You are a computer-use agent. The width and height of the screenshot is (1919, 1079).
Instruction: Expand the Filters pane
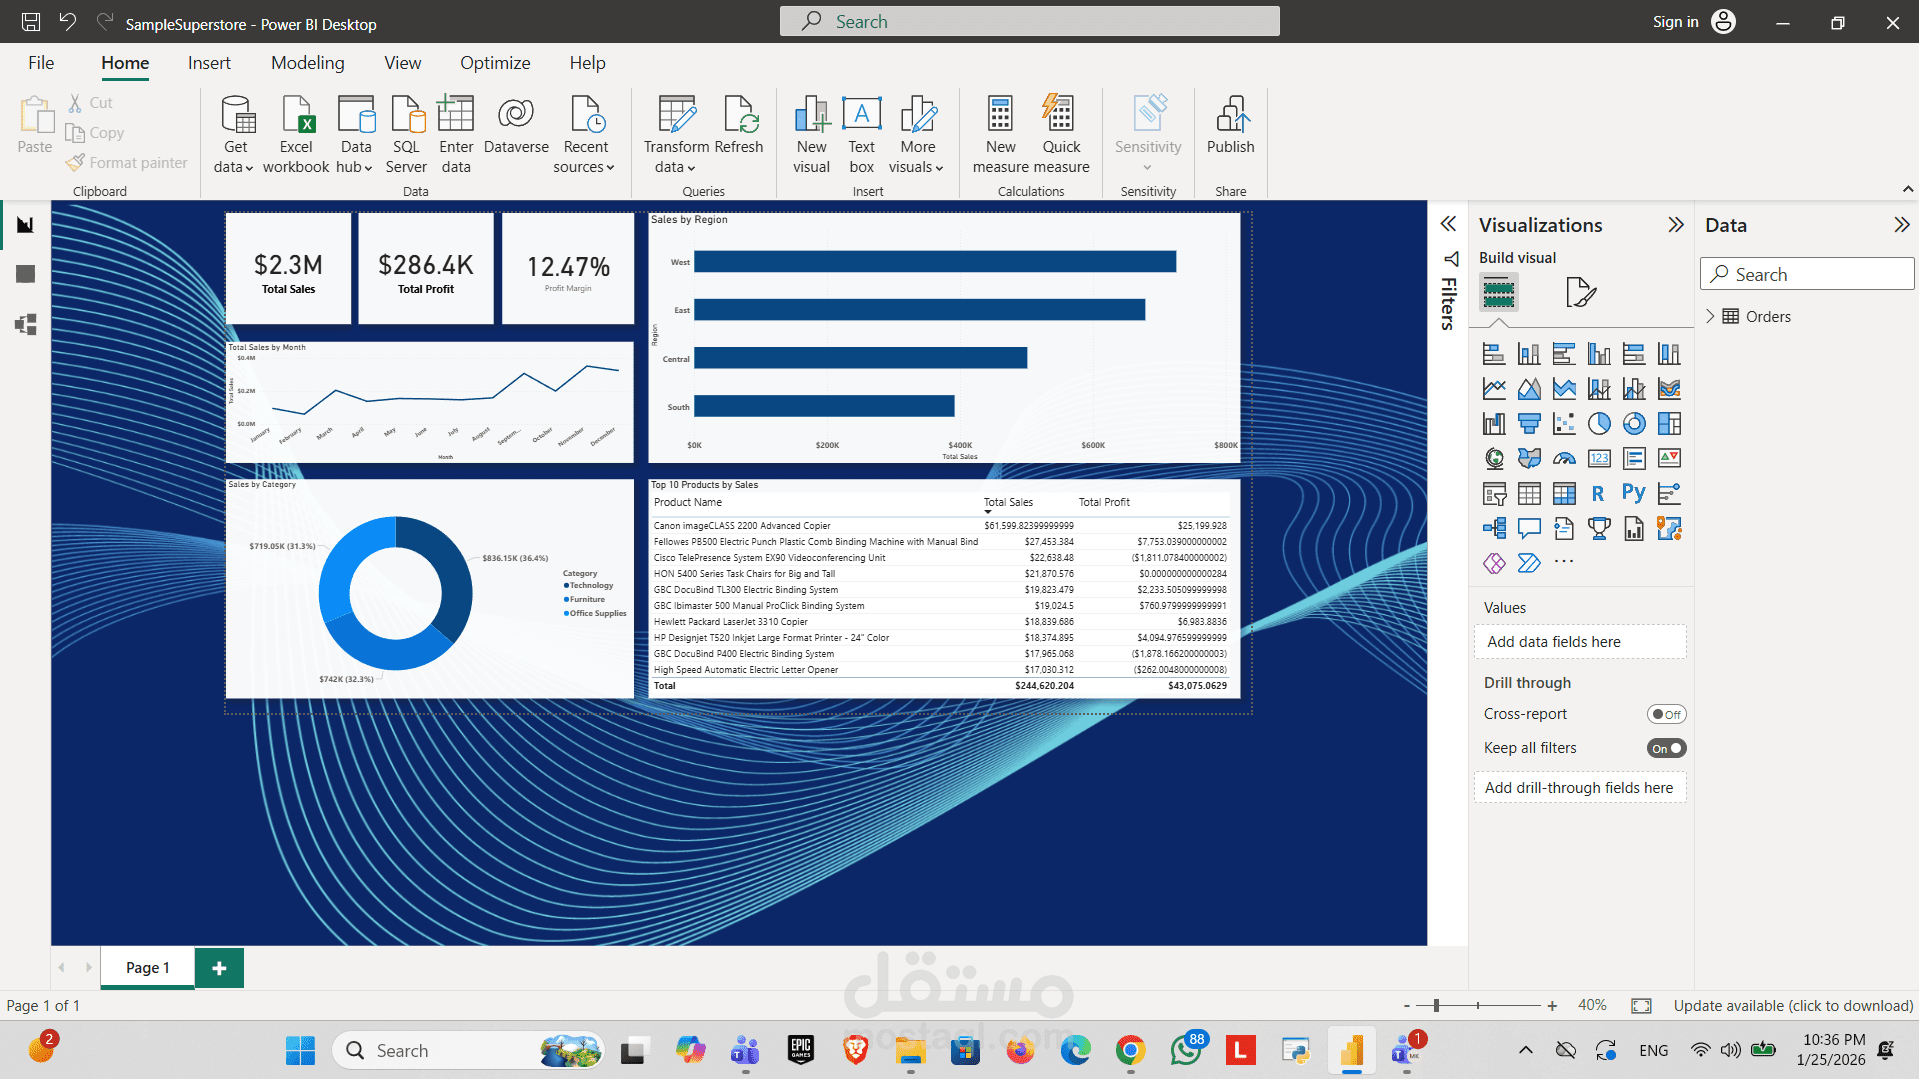point(1448,224)
